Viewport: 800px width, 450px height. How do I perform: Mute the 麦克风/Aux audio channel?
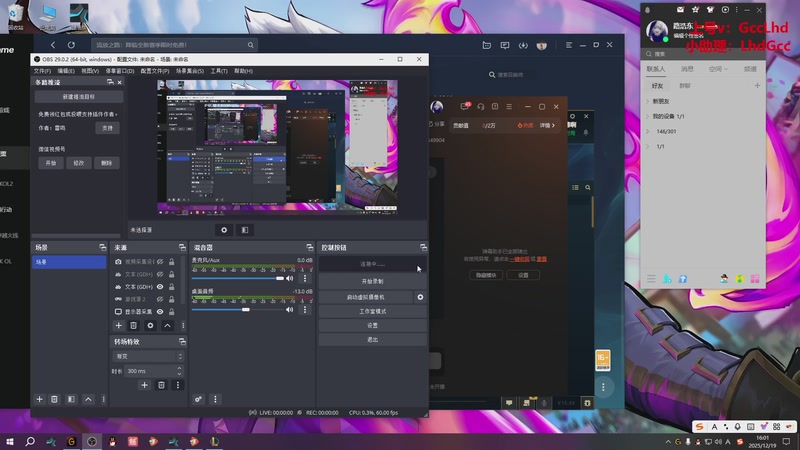pyautogui.click(x=289, y=278)
